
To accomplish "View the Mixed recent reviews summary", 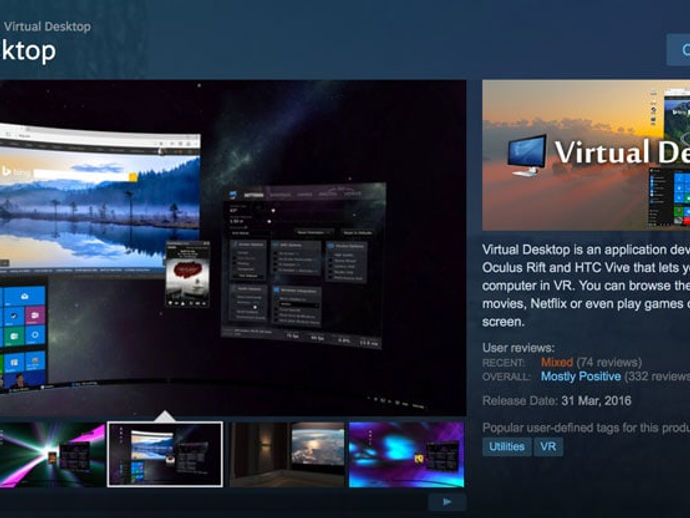I will [557, 362].
